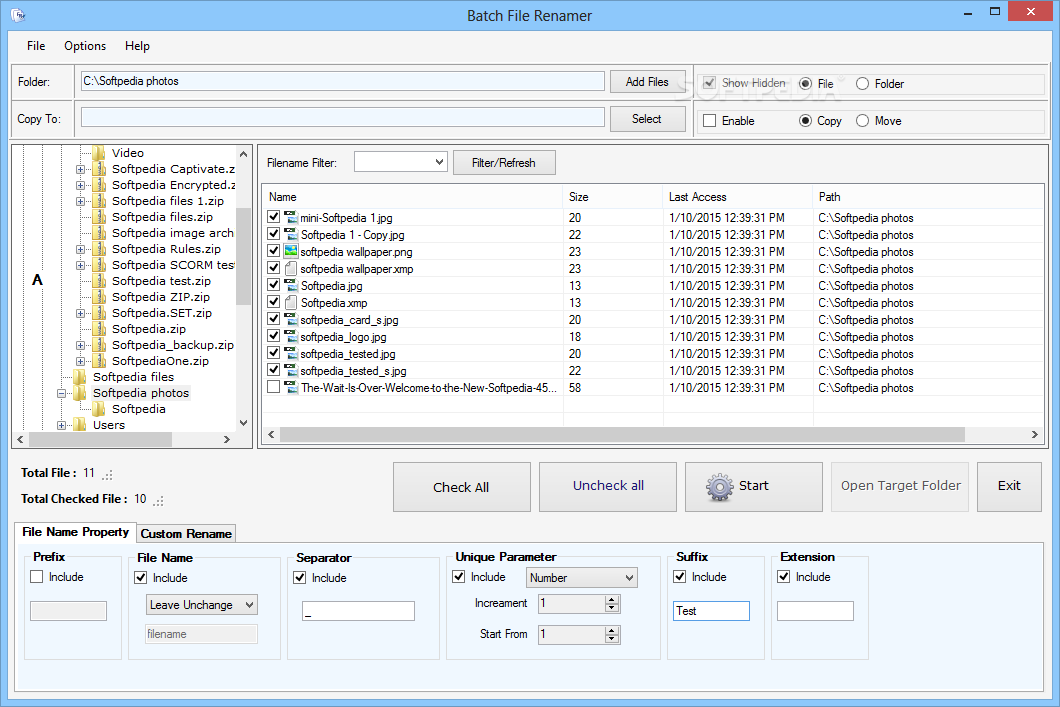
Task: Click the Select button for Copy To
Action: 647,119
